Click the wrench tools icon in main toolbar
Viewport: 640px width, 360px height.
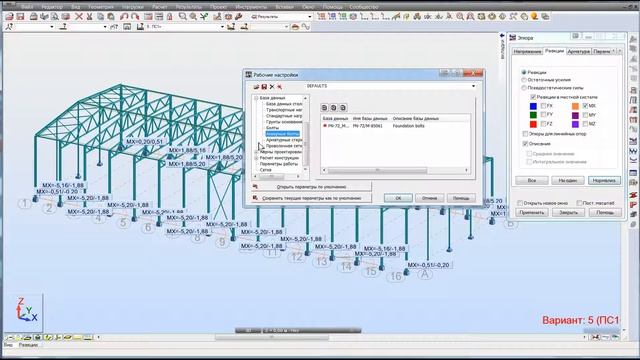[239, 17]
